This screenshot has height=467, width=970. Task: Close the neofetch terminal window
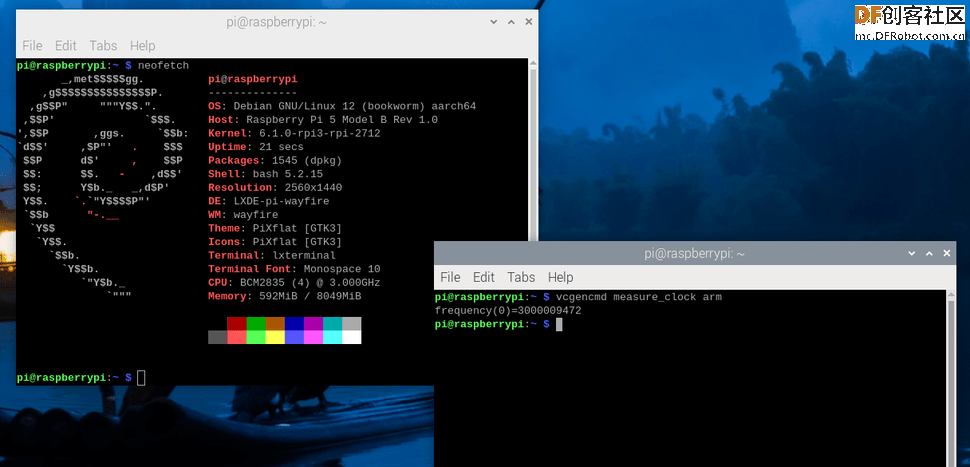tap(528, 22)
